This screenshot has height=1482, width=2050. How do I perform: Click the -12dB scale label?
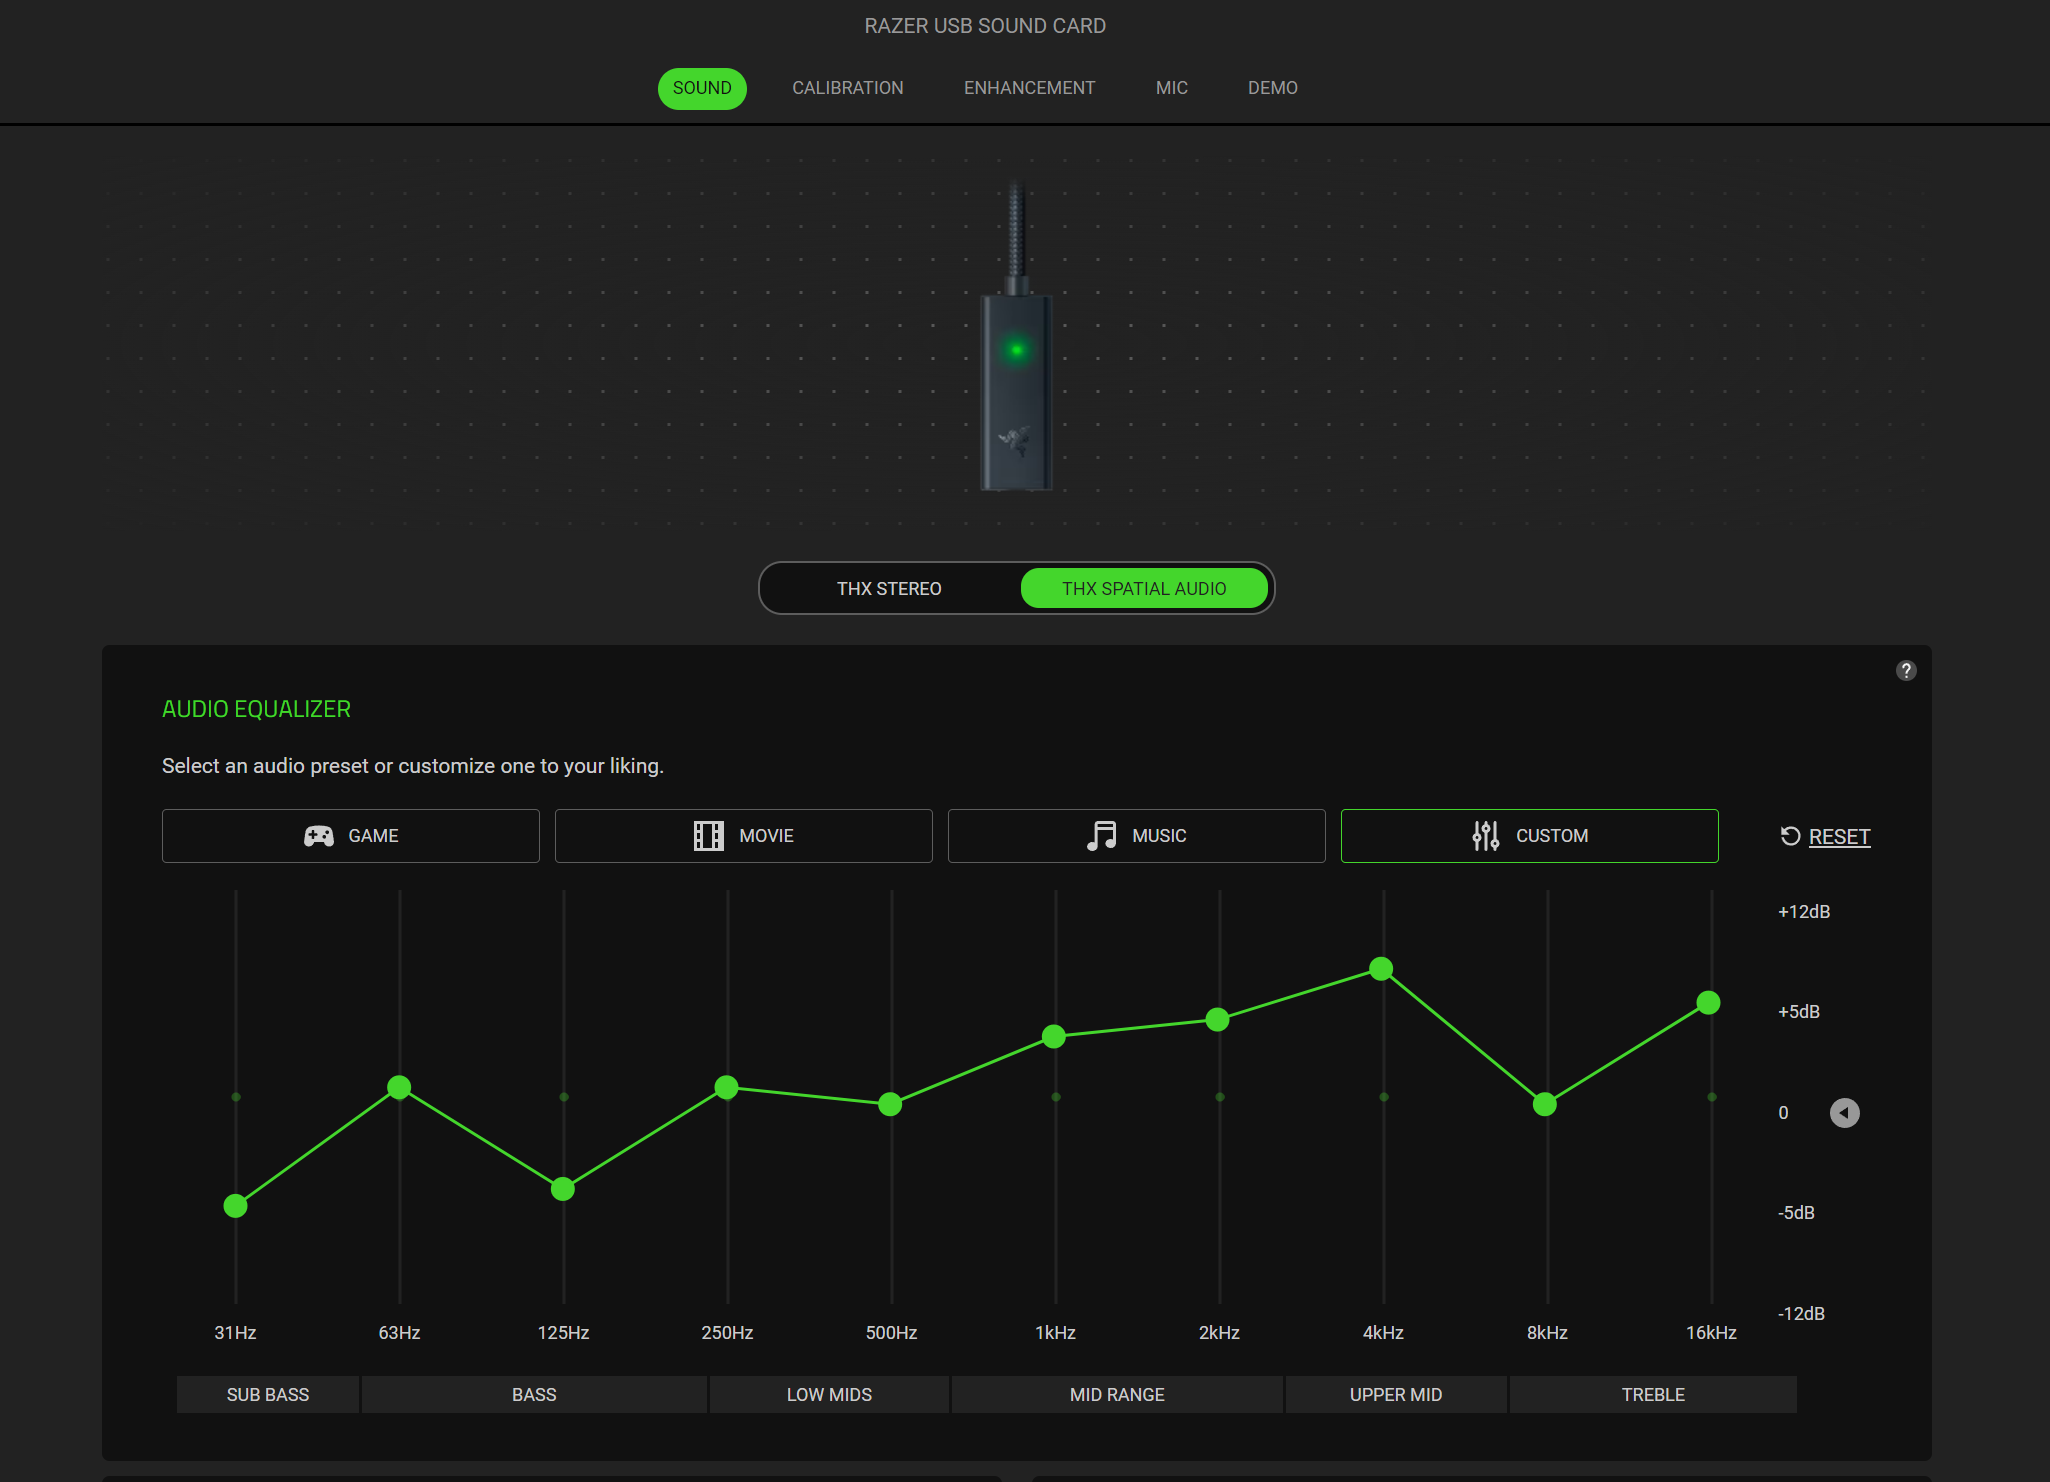[x=1801, y=1314]
